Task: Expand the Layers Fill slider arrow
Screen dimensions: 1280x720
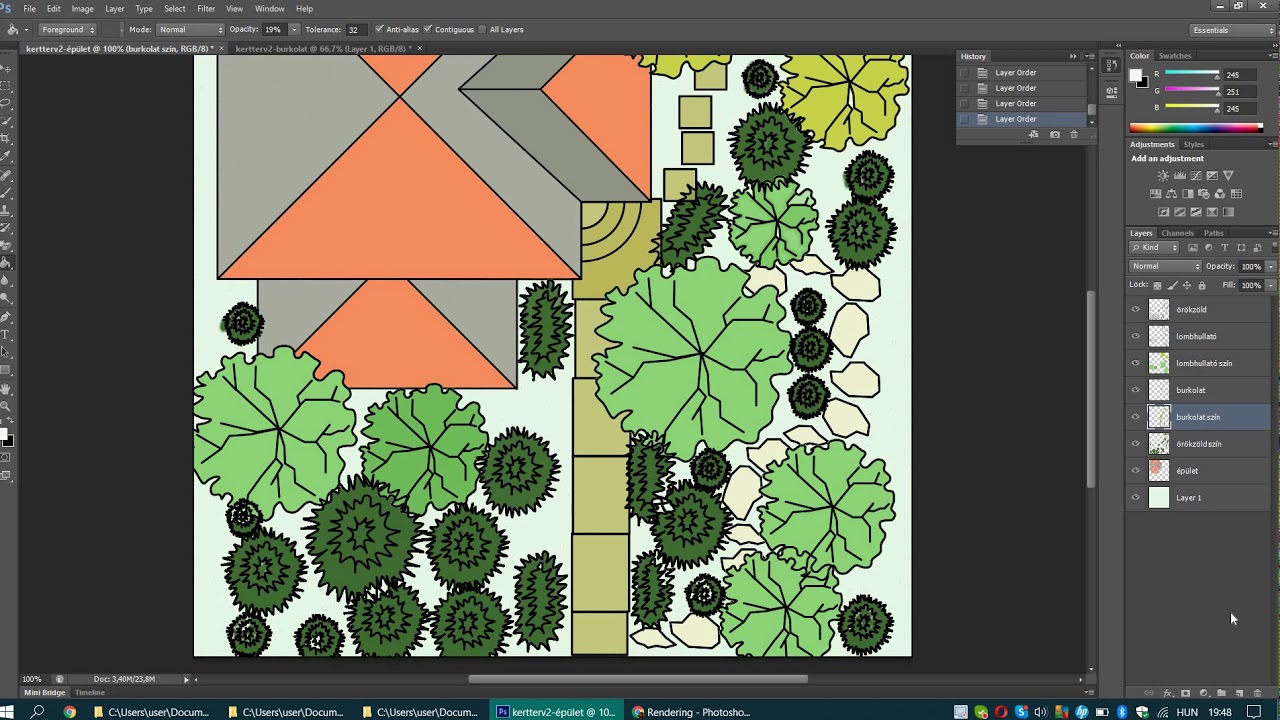Action: 1271,285
